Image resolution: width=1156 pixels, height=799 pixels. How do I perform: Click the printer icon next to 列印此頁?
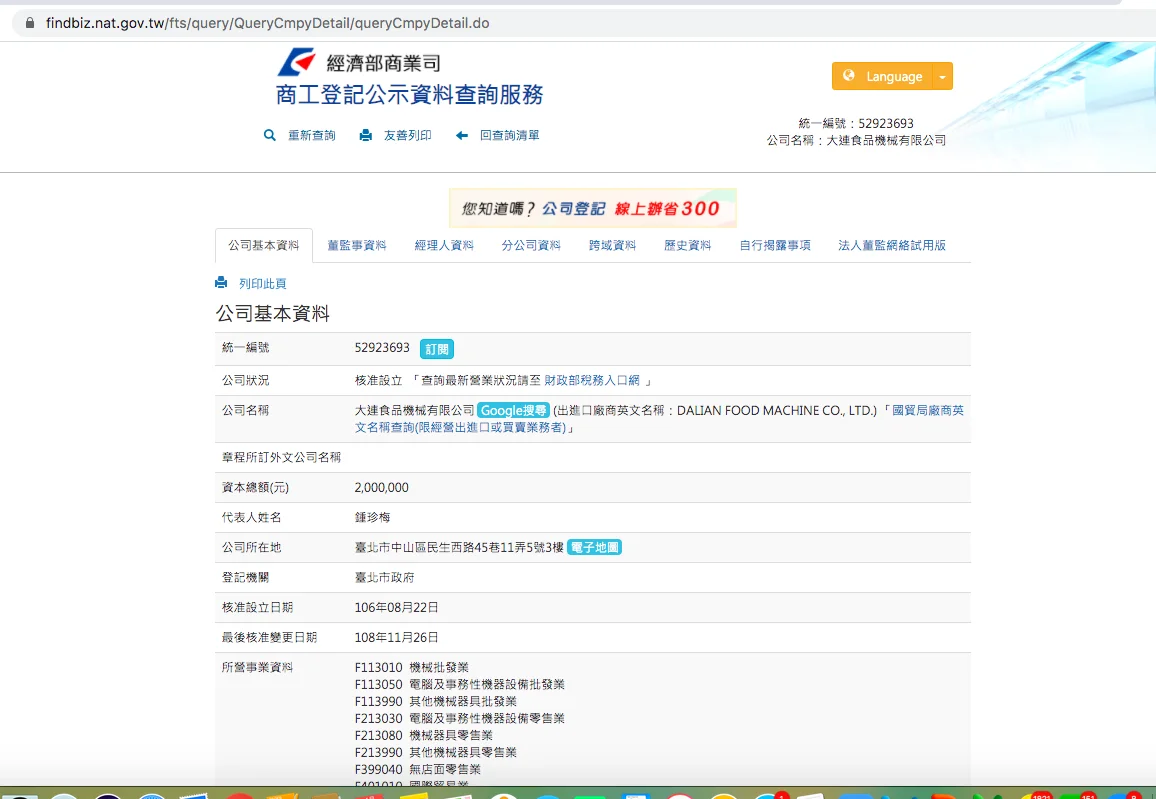pyautogui.click(x=221, y=283)
